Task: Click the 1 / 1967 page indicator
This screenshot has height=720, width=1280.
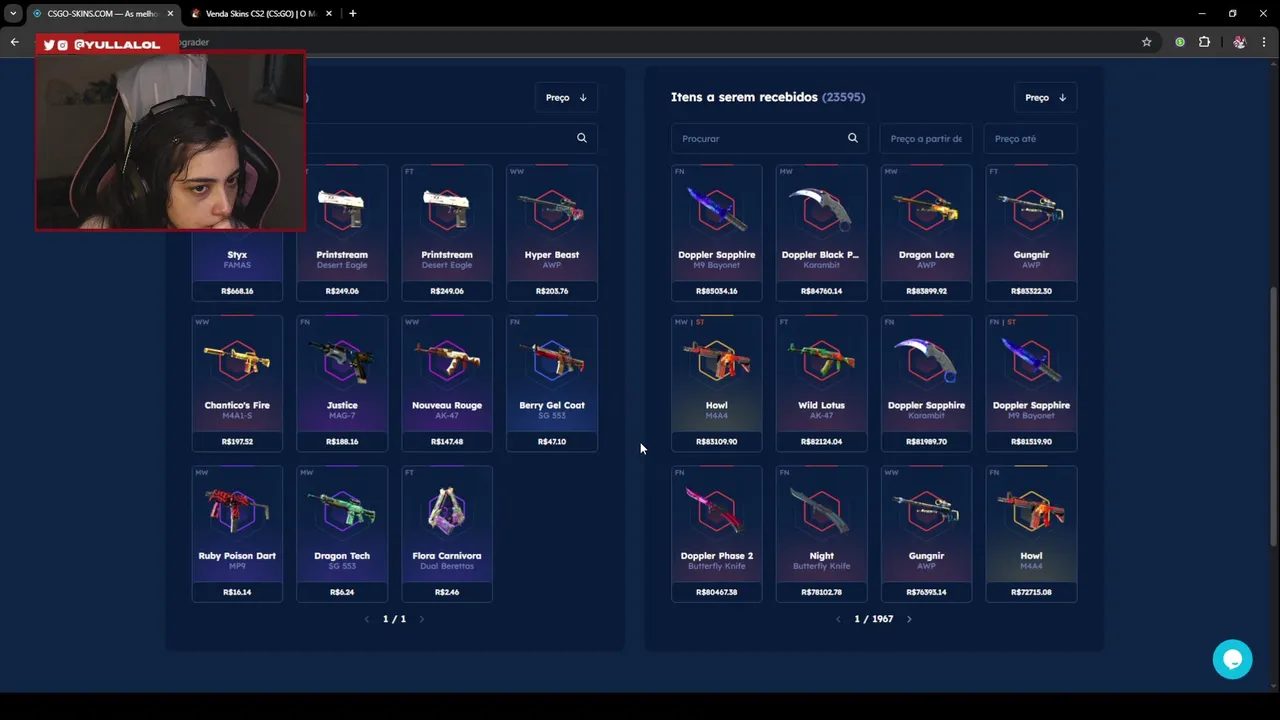Action: click(873, 619)
